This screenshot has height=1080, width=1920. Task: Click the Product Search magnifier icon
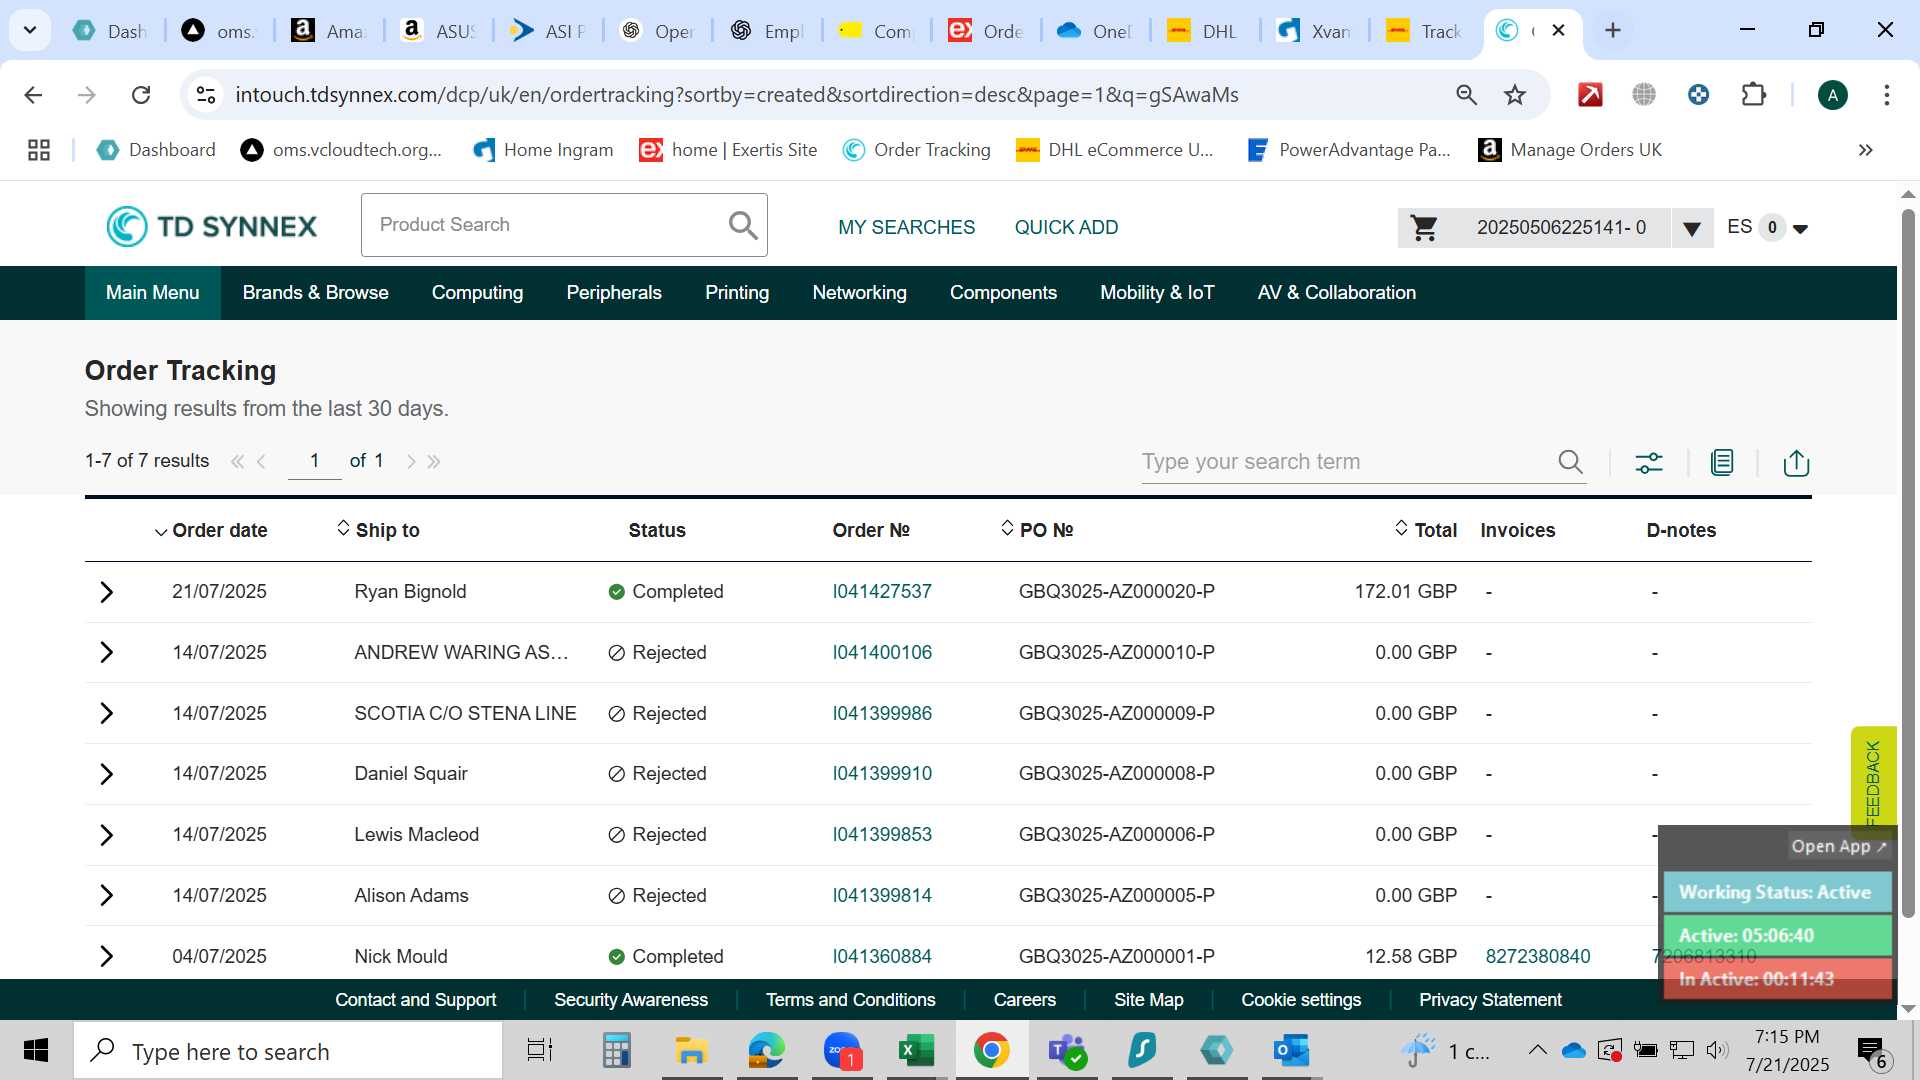tap(742, 225)
